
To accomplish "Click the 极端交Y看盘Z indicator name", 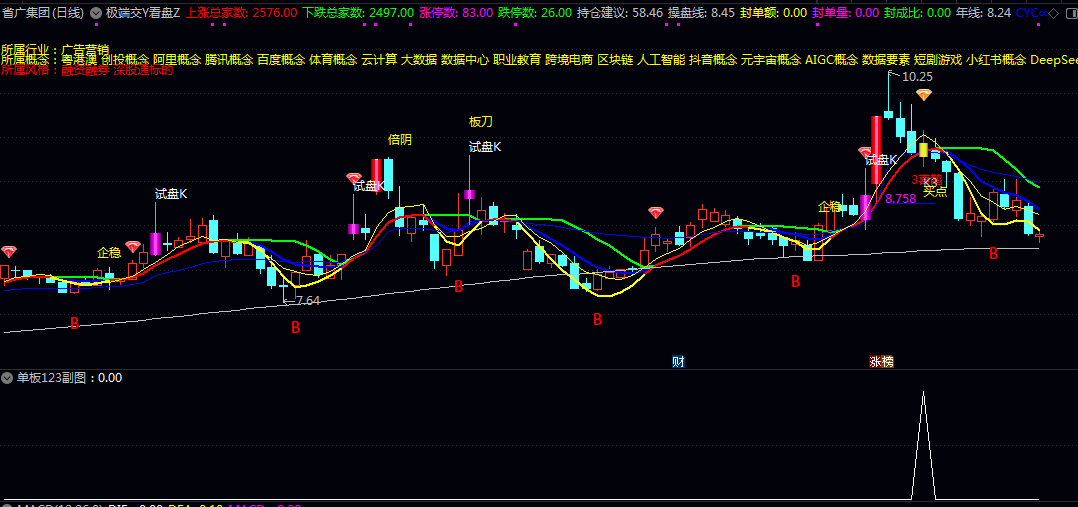I will (142, 12).
